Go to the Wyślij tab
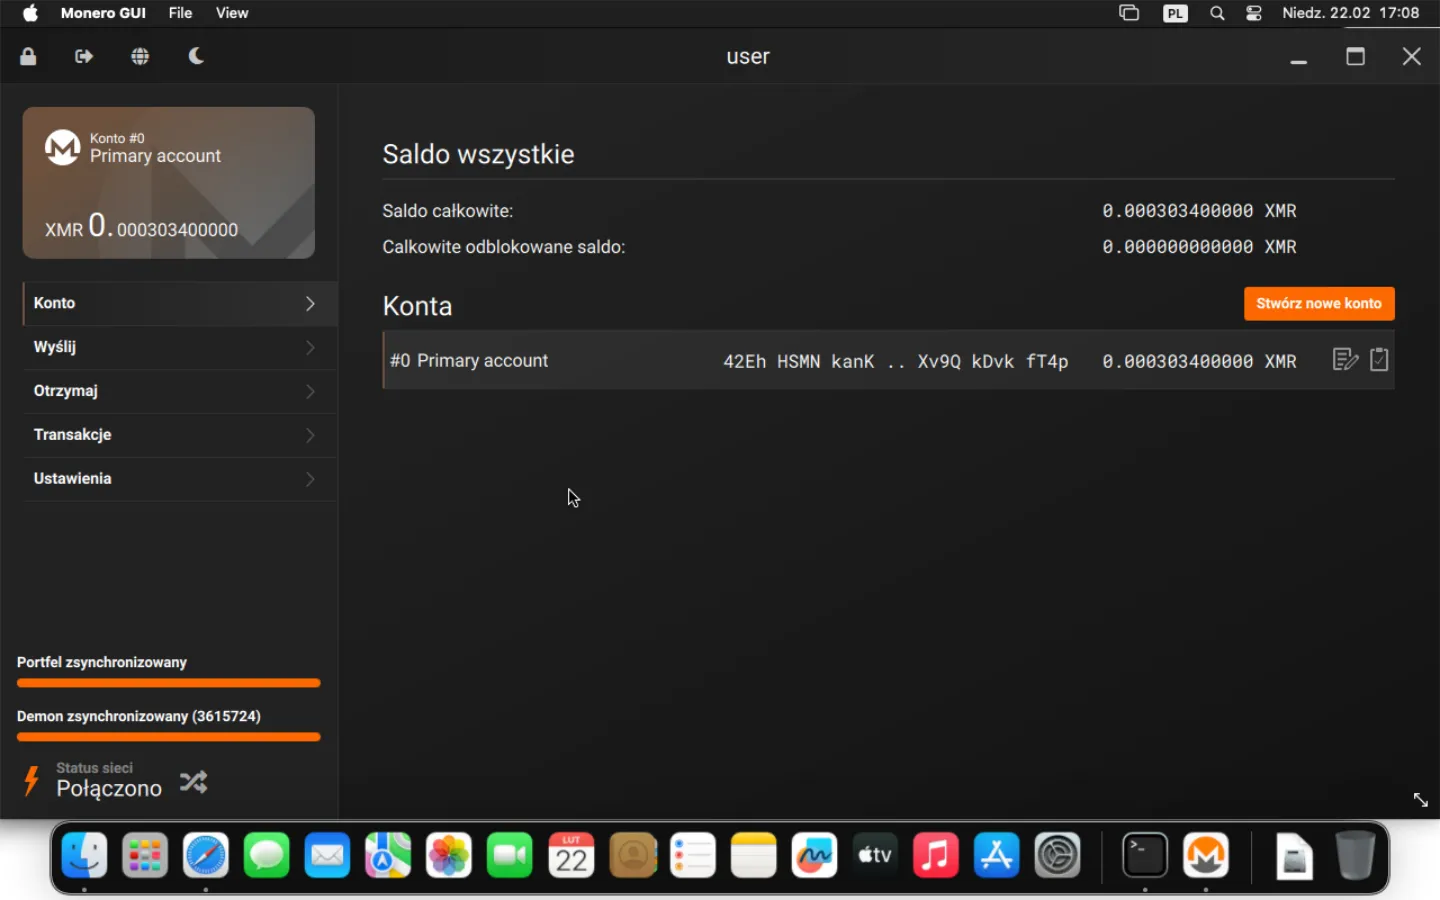 [x=180, y=347]
